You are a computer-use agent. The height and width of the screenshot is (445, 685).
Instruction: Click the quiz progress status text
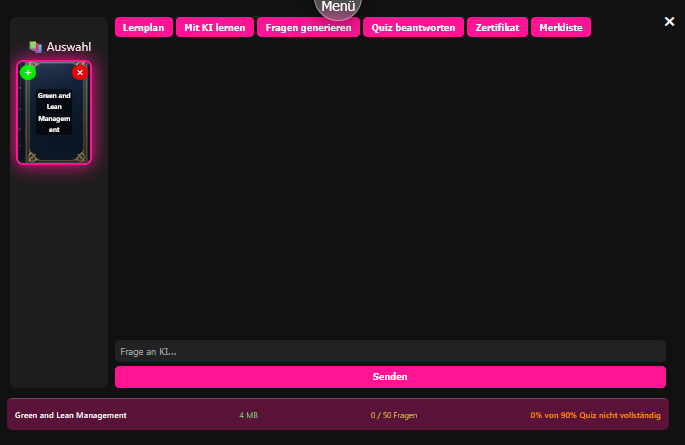(x=595, y=415)
